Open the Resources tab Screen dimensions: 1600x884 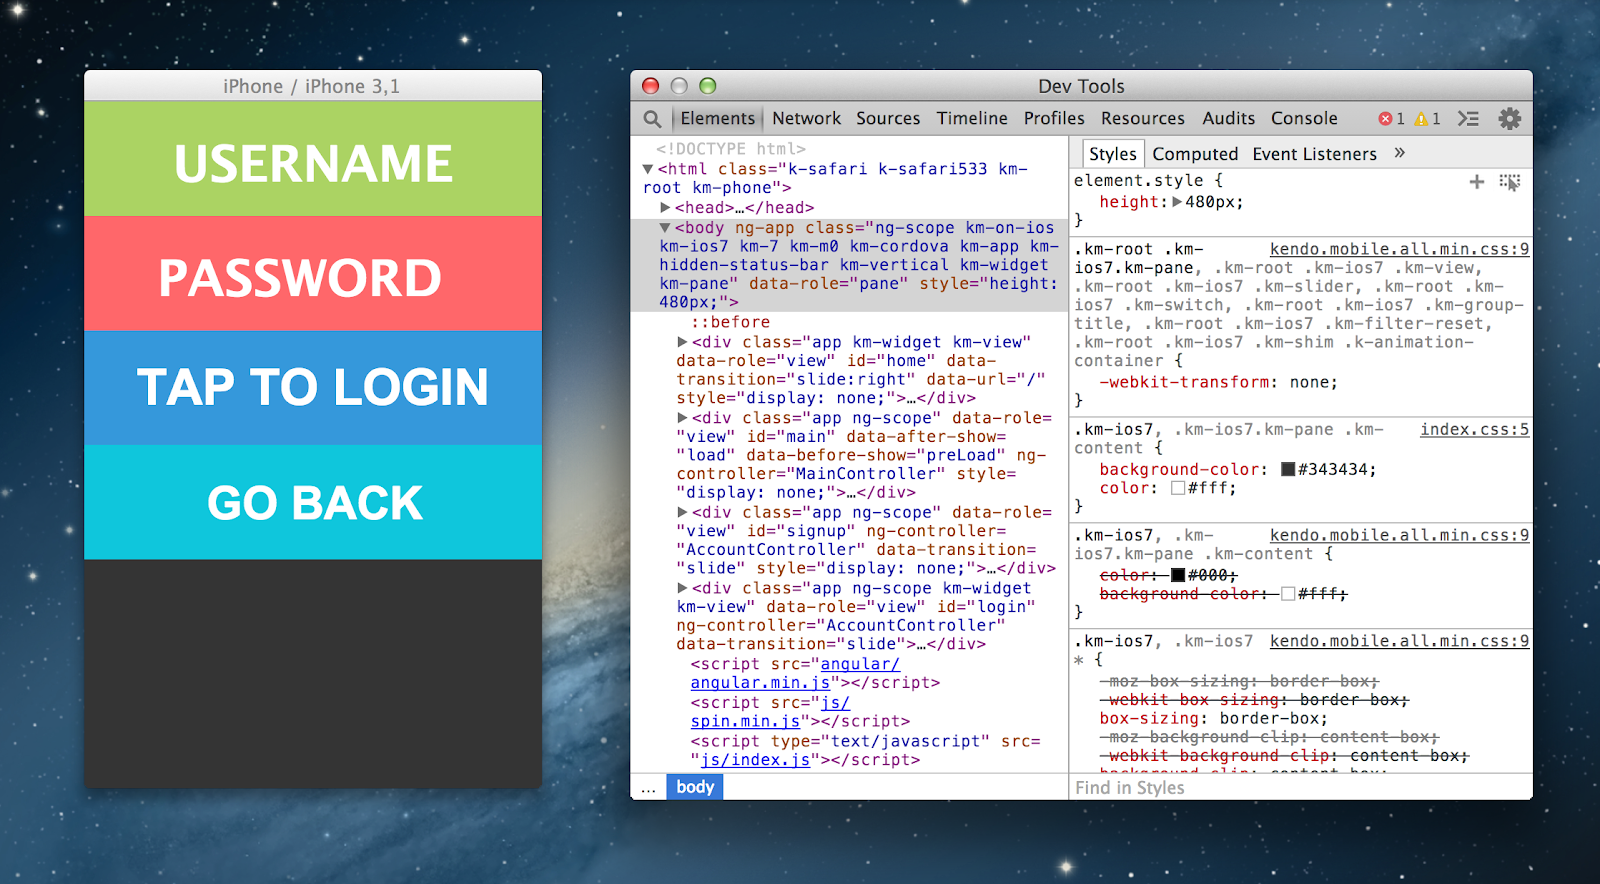[x=1142, y=118]
